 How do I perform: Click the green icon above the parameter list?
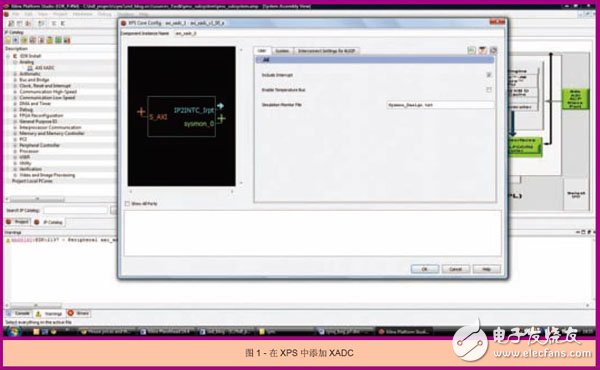tap(471, 51)
